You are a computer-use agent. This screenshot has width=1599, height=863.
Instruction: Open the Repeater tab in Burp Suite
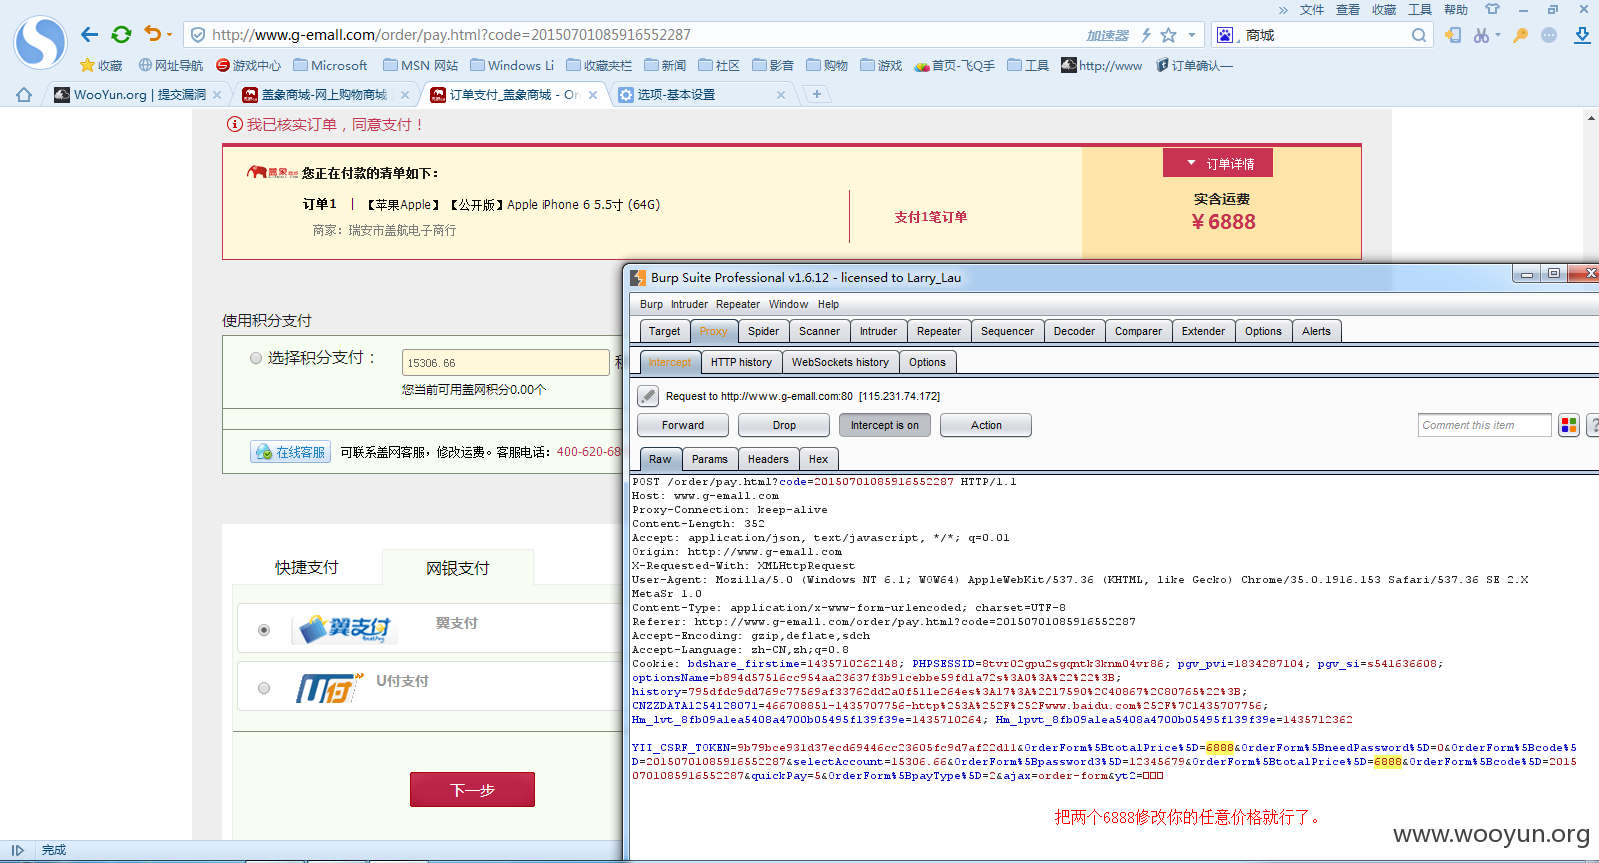tap(939, 331)
